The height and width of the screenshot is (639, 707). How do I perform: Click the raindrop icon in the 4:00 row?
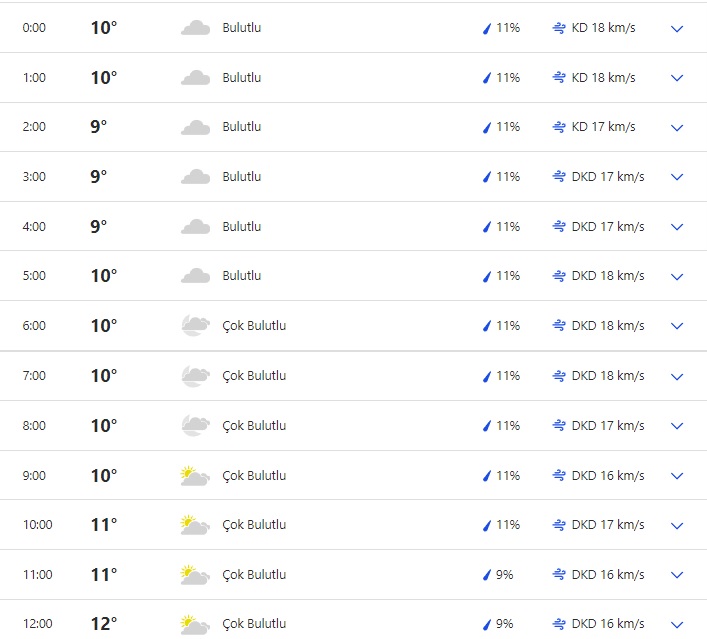click(487, 227)
